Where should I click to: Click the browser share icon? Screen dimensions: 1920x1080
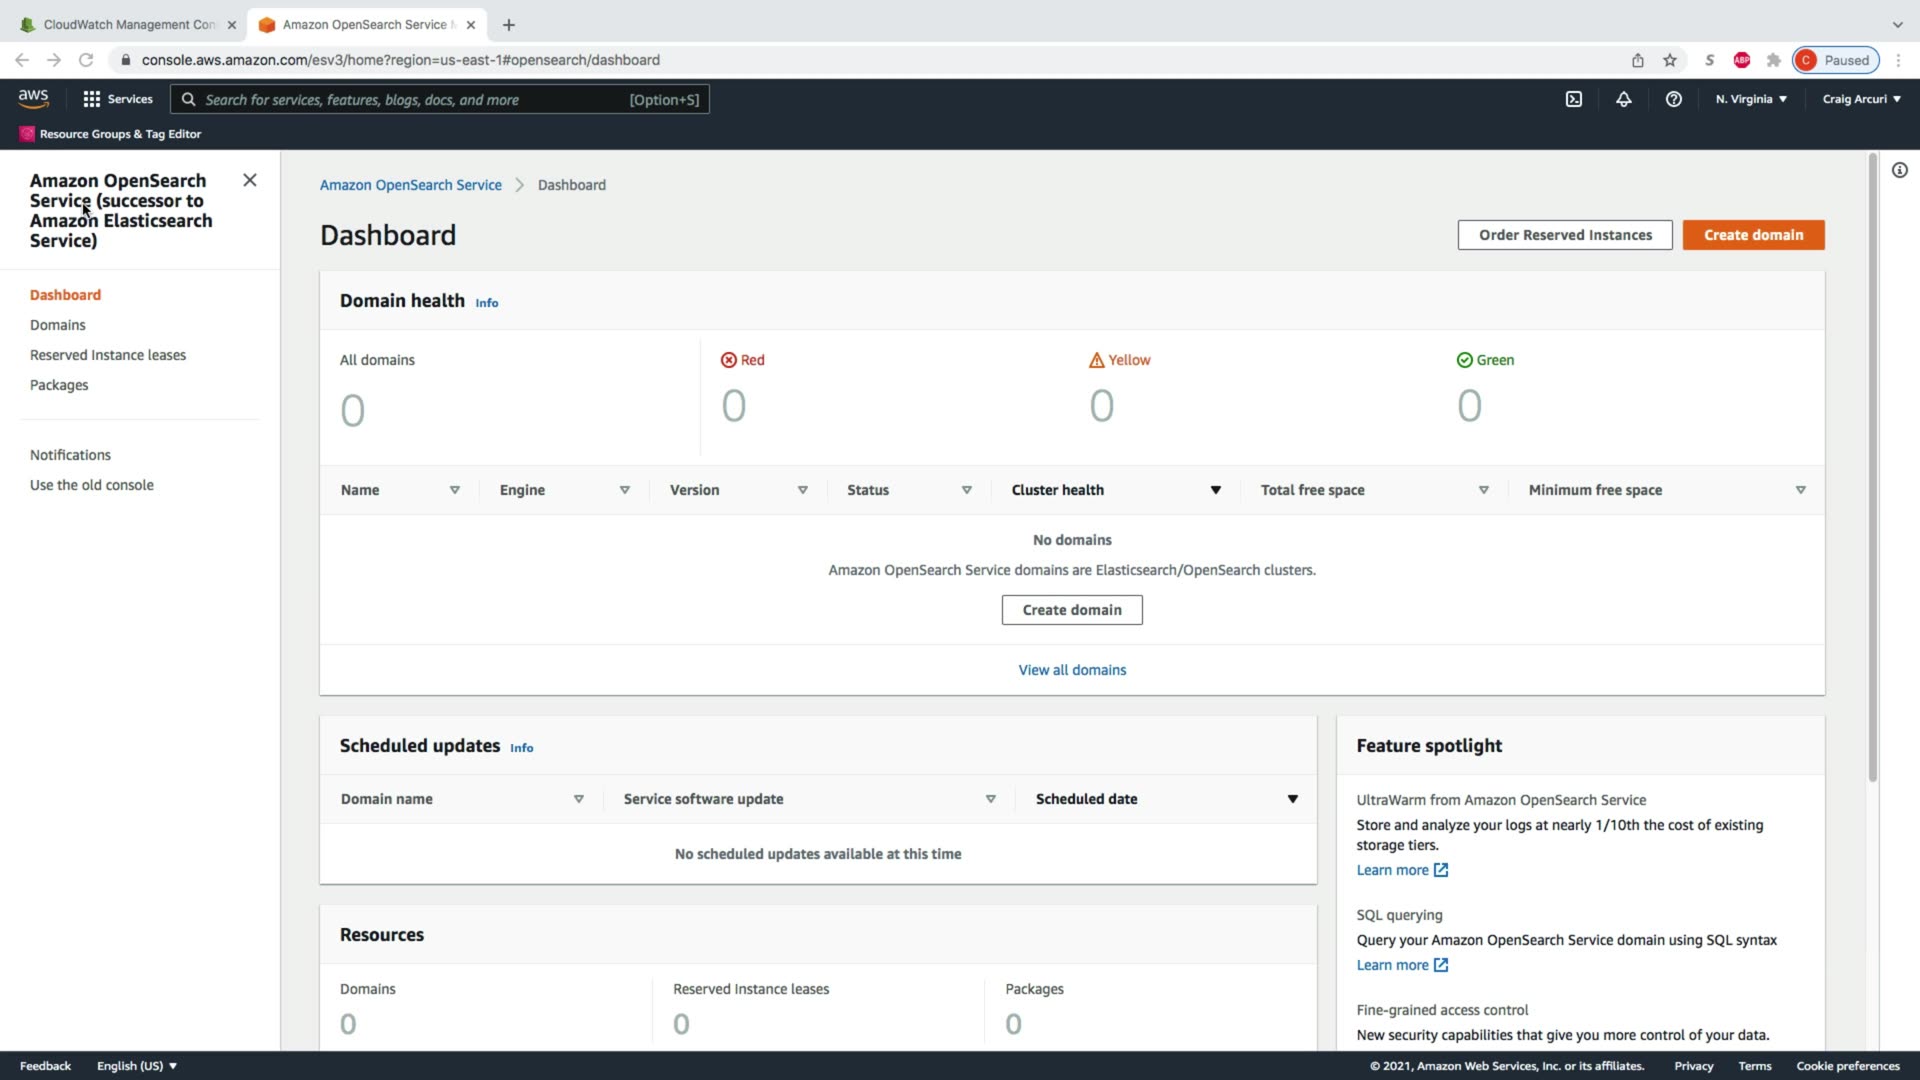tap(1638, 60)
